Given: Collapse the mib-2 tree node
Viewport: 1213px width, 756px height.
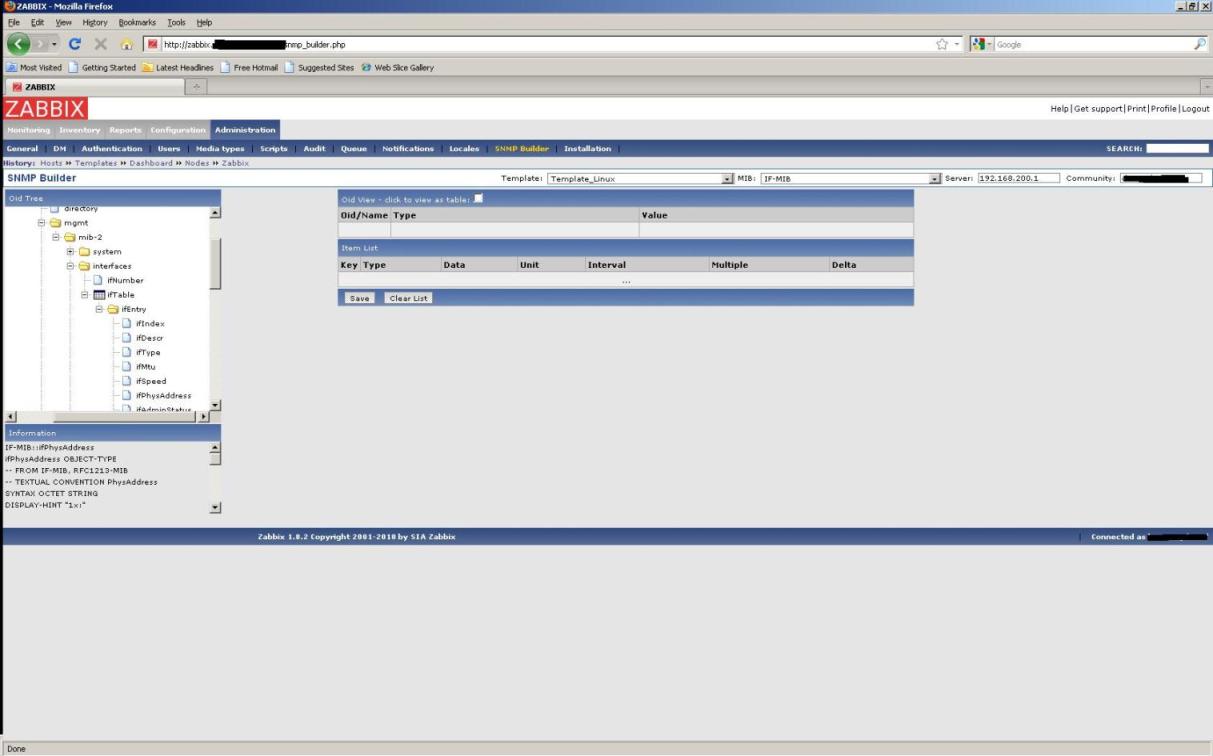Looking at the screenshot, I should (56, 237).
